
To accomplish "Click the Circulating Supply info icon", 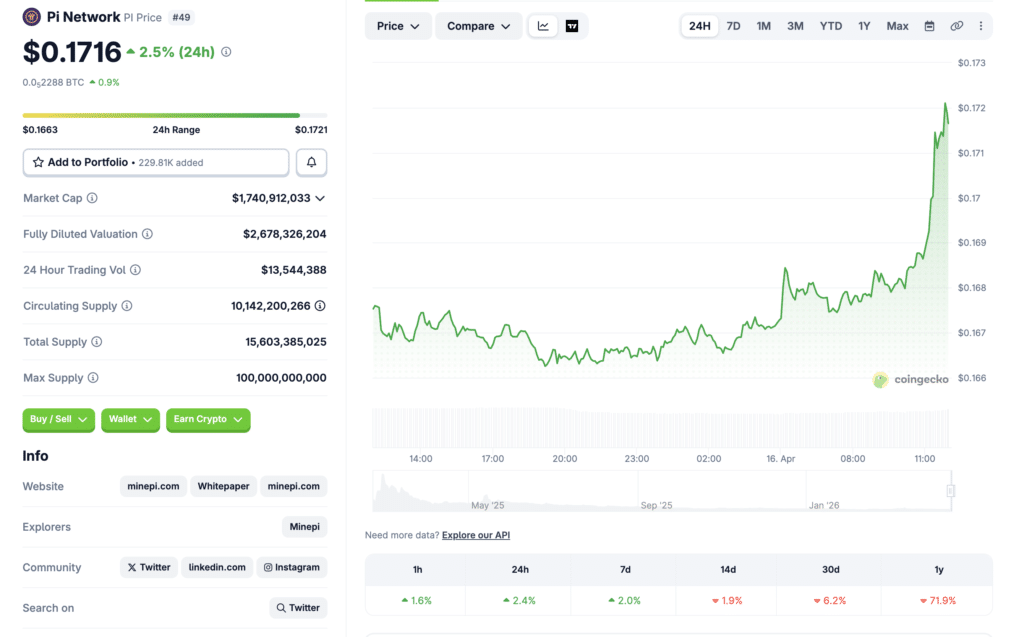I will pyautogui.click(x=127, y=306).
